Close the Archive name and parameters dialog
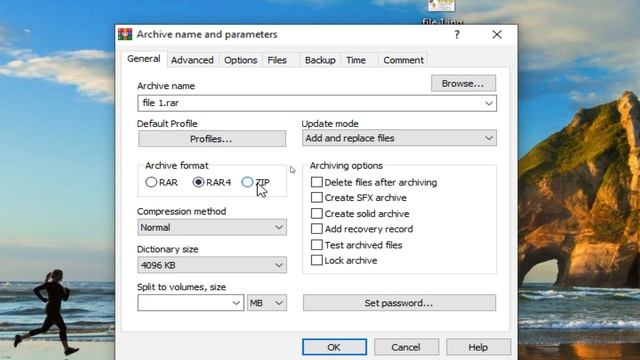The height and width of the screenshot is (360, 640). click(497, 35)
